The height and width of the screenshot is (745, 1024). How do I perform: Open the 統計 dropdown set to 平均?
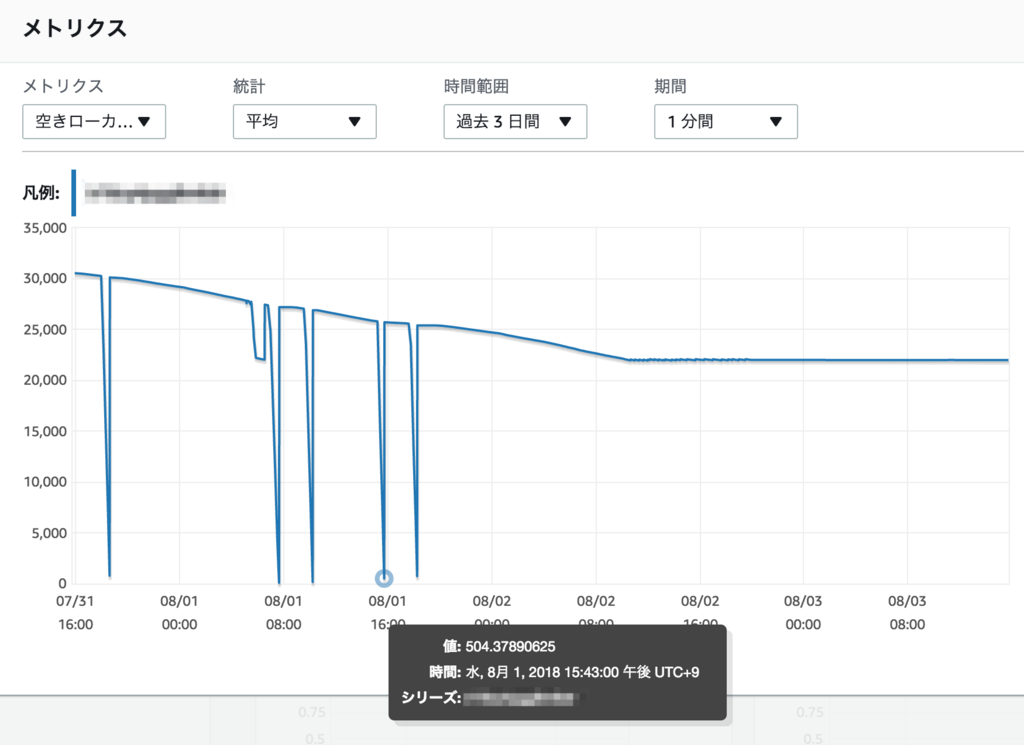tap(304, 121)
